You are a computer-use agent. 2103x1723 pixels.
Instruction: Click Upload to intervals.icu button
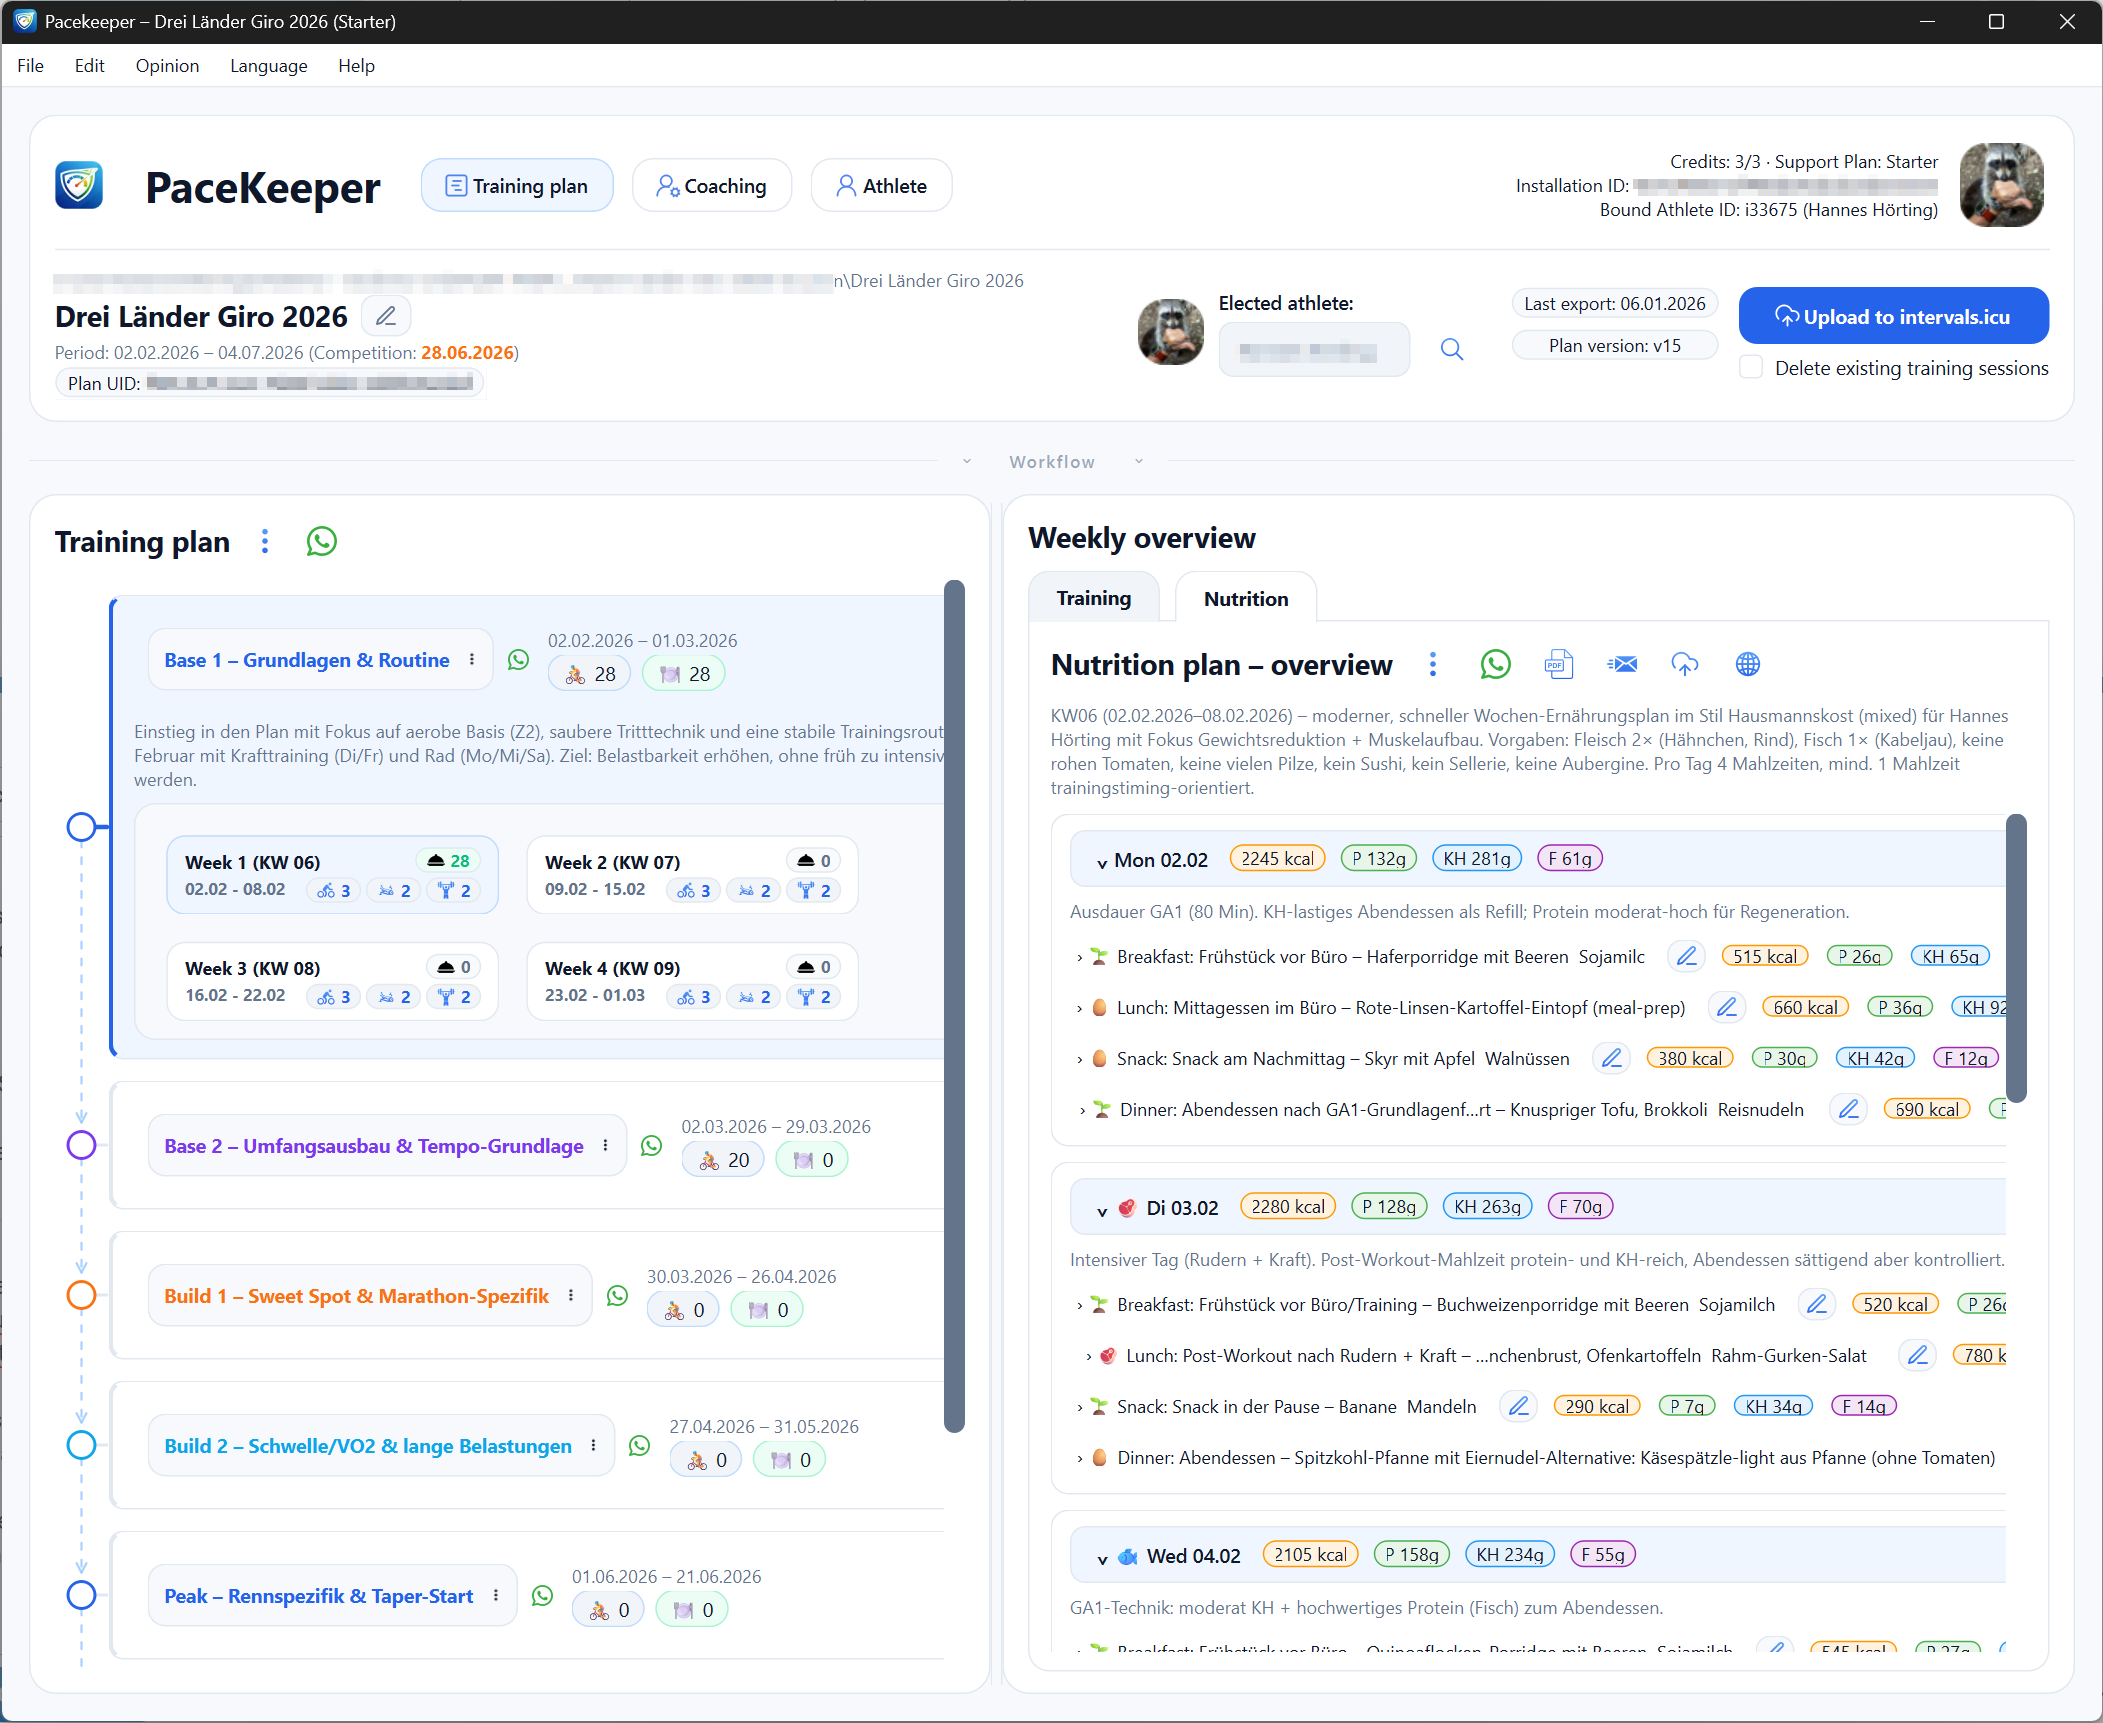1893,316
